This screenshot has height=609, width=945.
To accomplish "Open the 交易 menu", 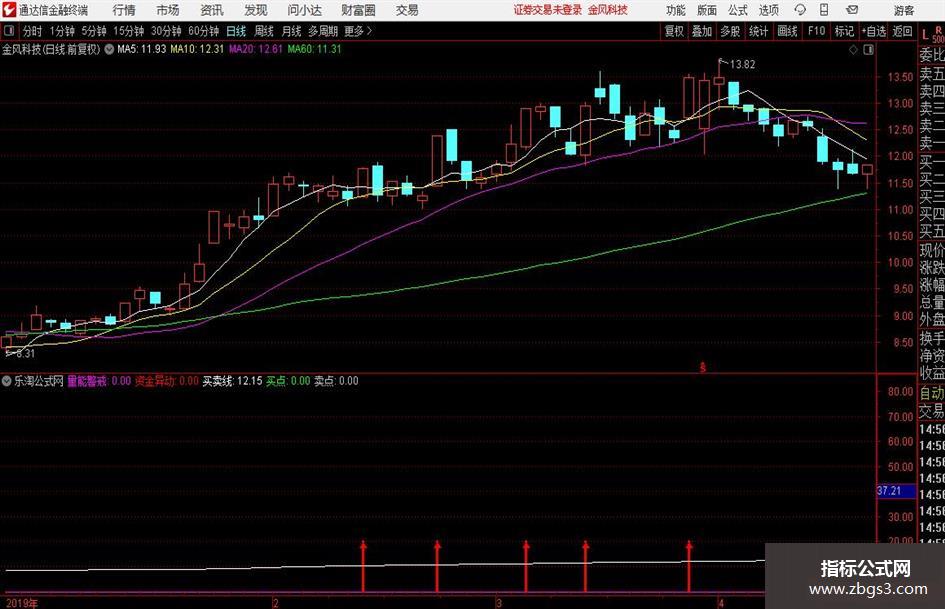I will click(407, 10).
